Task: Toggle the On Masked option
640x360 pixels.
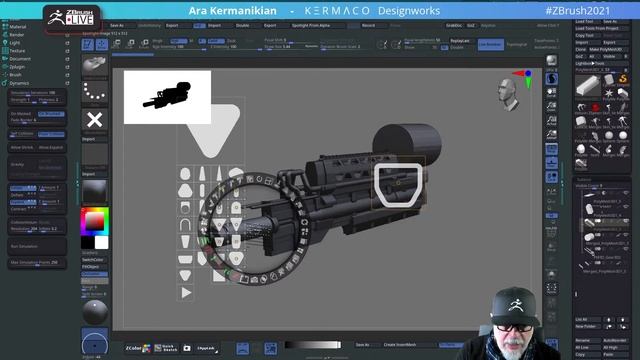Action: 22,114
